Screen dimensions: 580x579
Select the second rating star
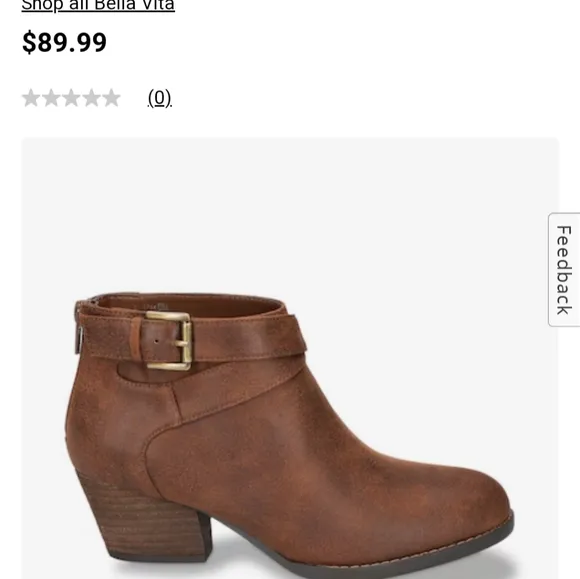(x=51, y=98)
